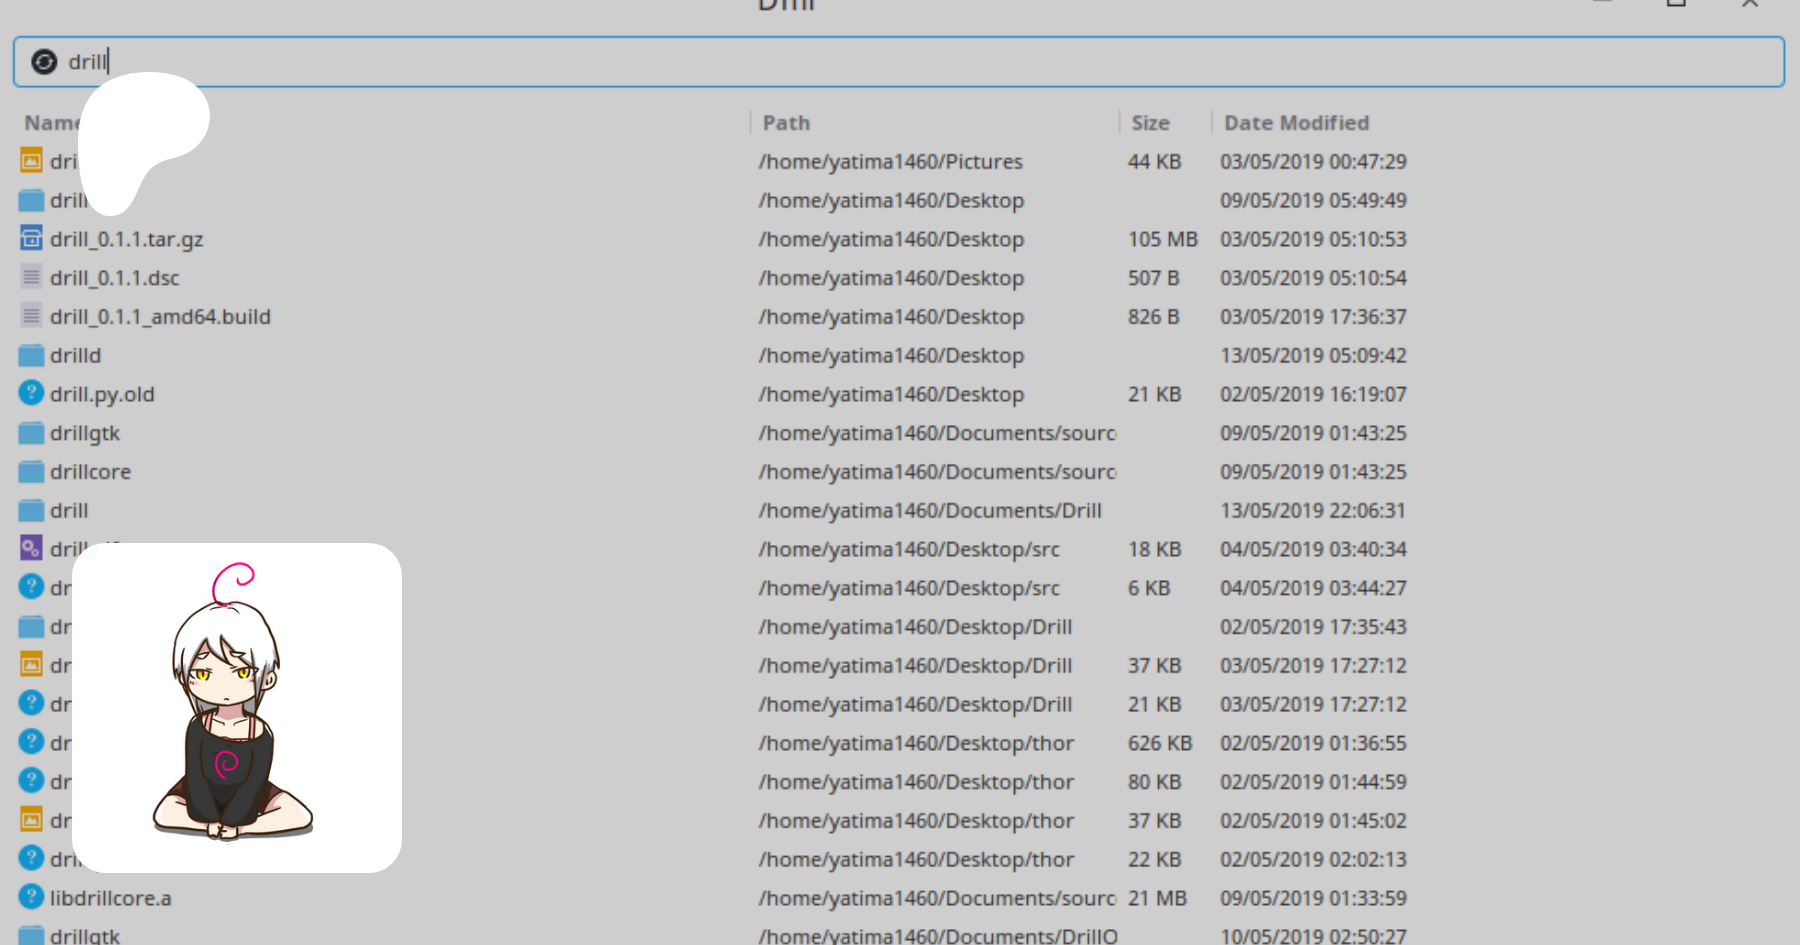Viewport: 1800px width, 945px height.
Task: Click the text file icon beside drill_0.1.1.dsc
Action: tap(31, 277)
